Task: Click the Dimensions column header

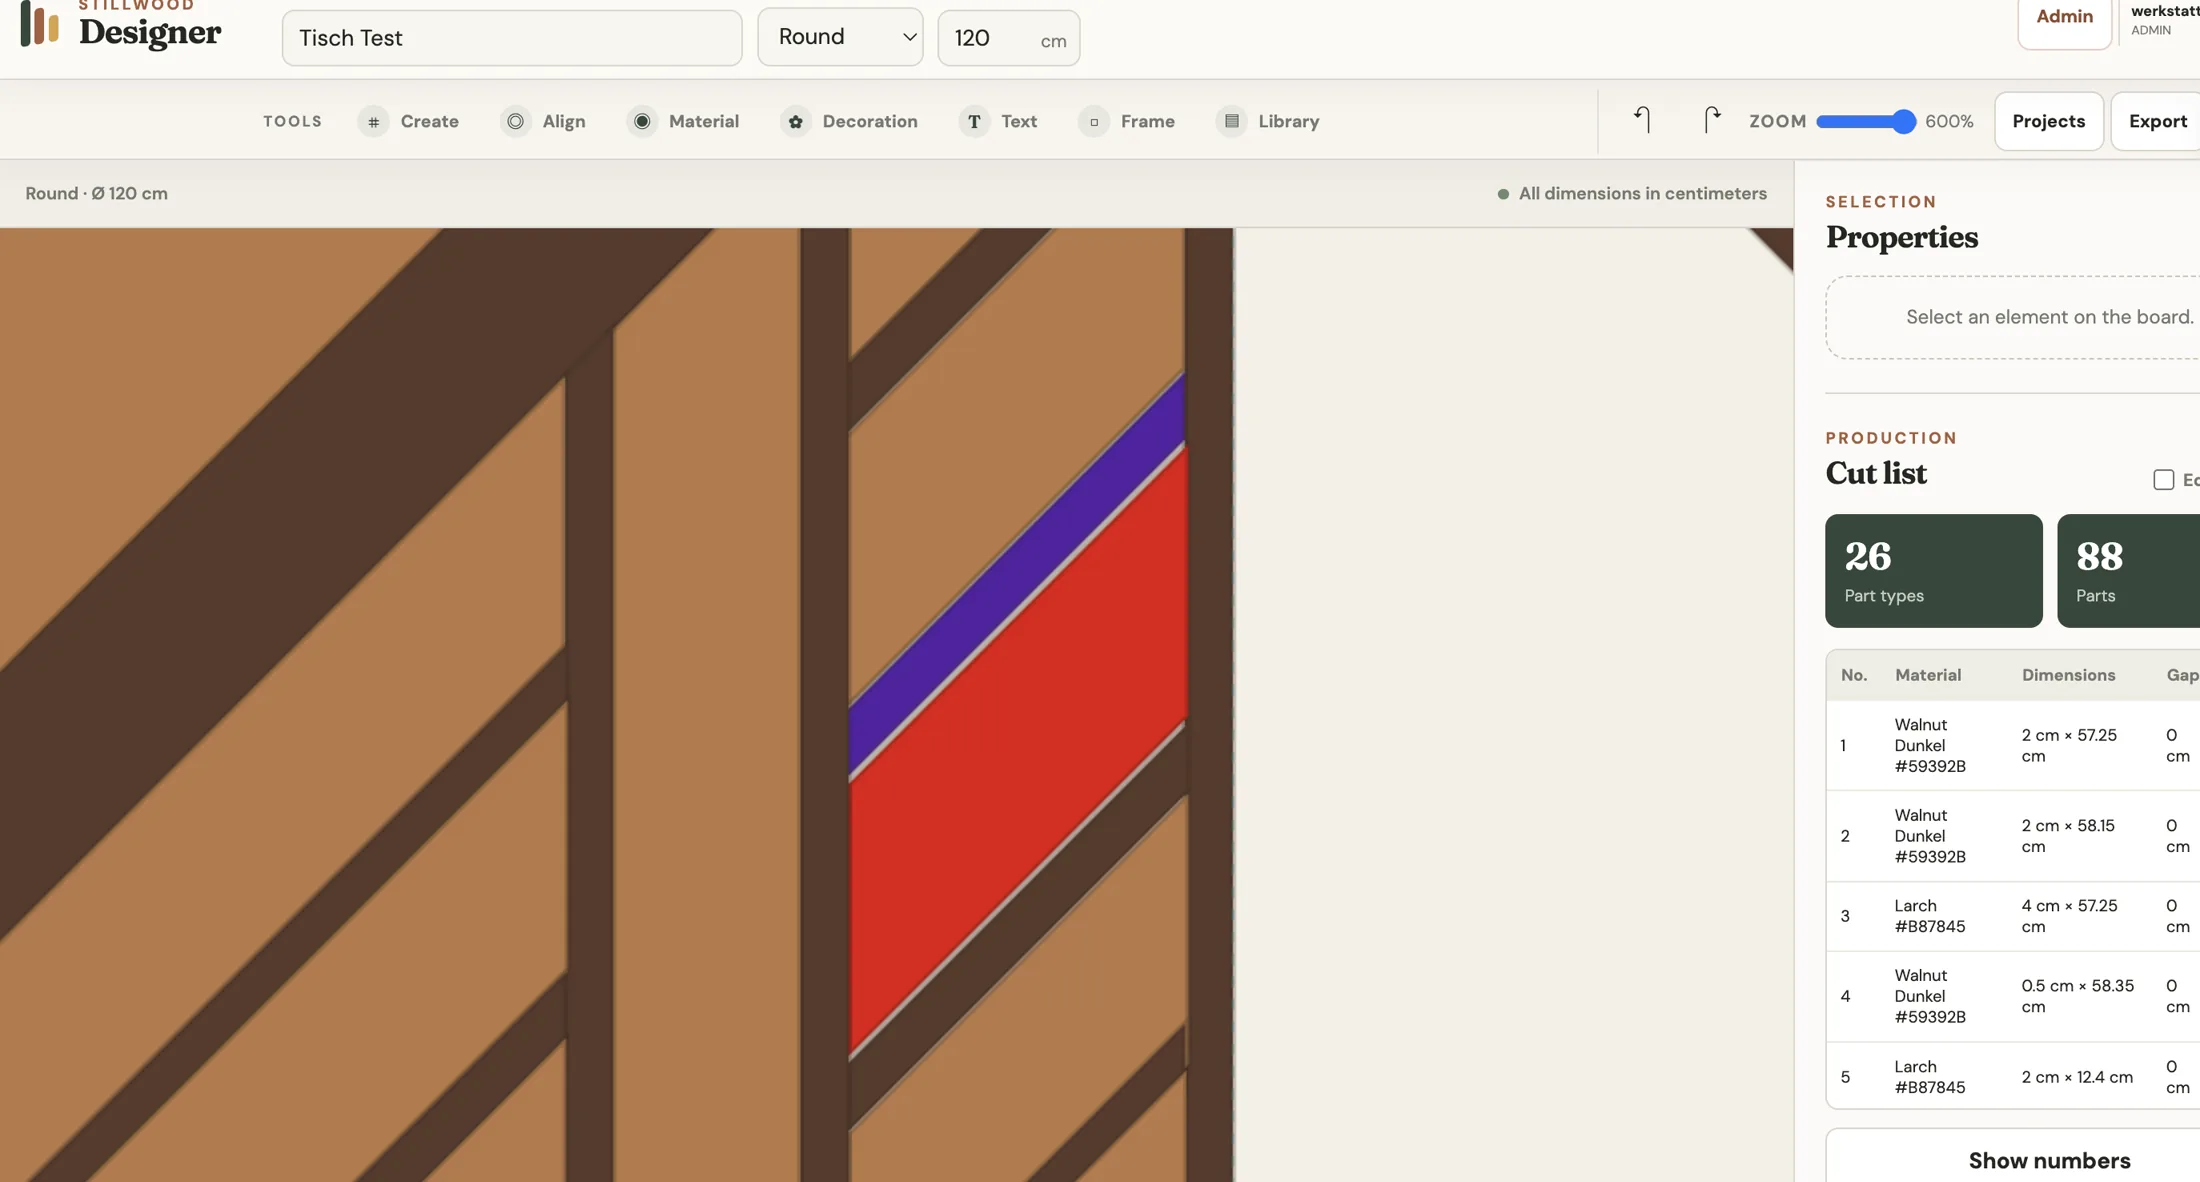Action: pos(2068,675)
